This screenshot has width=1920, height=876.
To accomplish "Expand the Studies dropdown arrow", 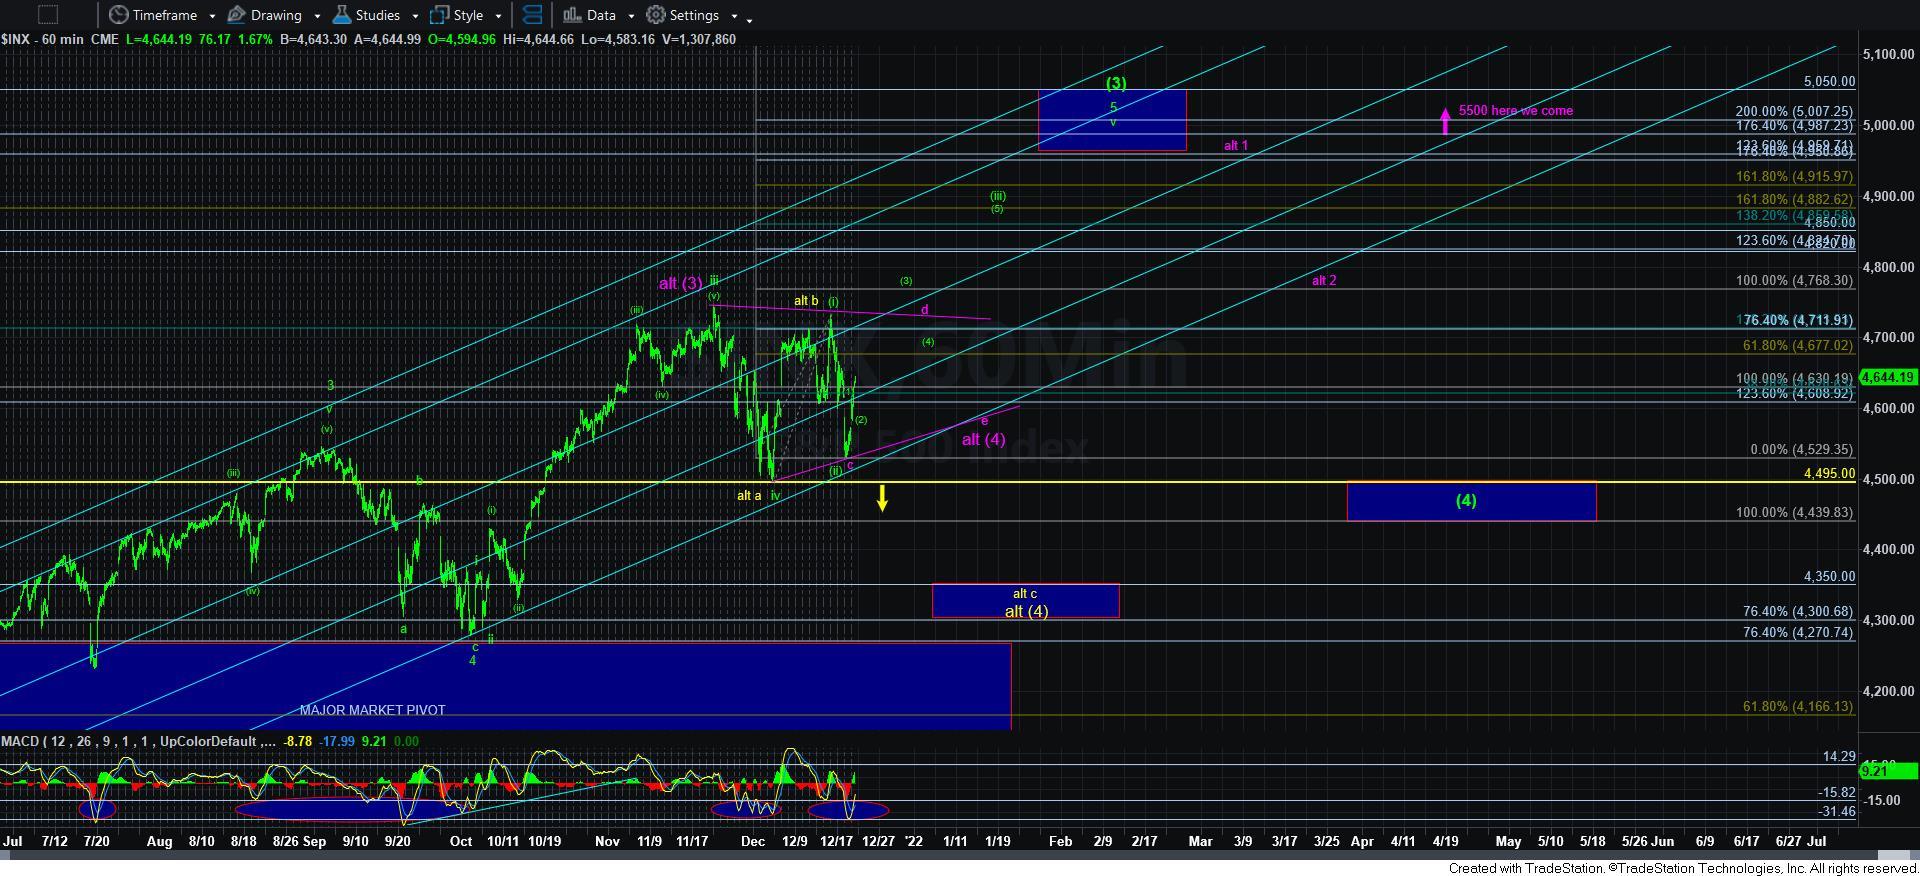I will pos(415,16).
